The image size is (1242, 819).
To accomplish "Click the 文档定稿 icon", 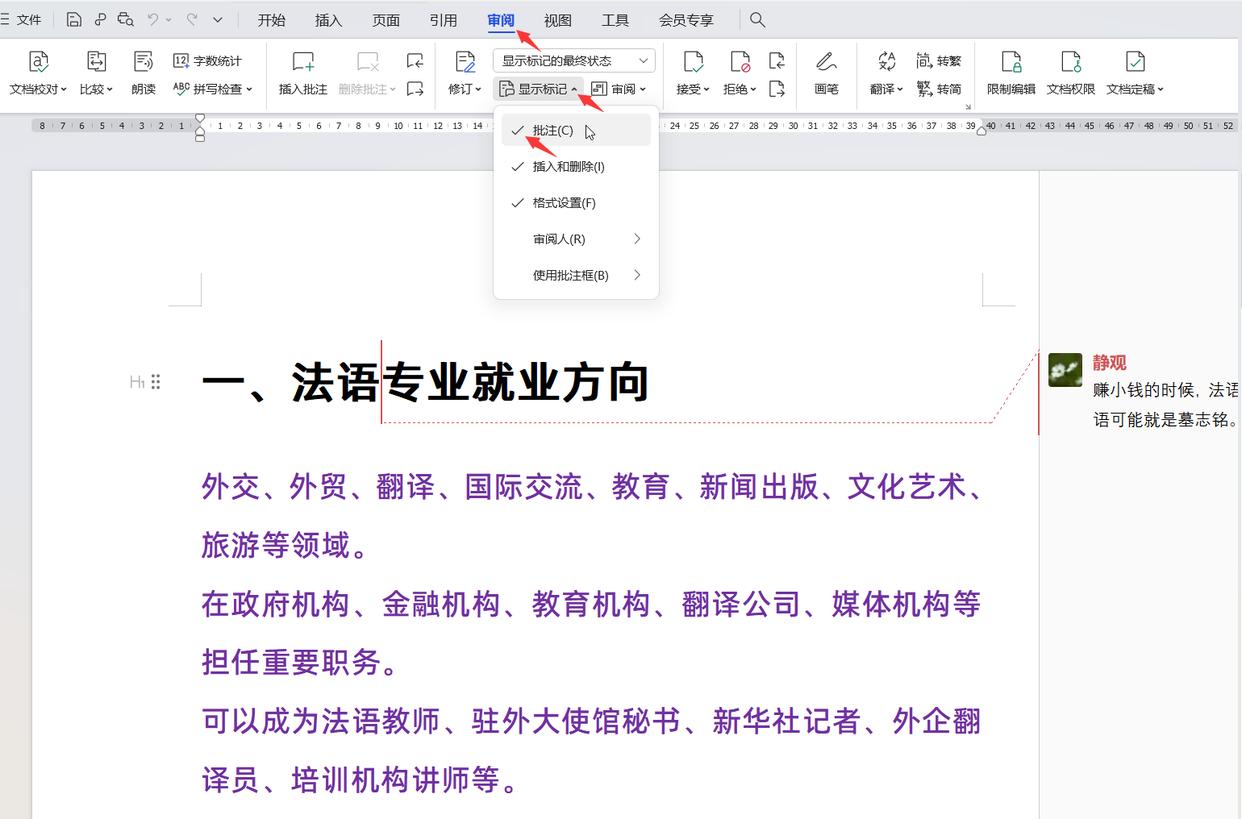I will point(1135,62).
